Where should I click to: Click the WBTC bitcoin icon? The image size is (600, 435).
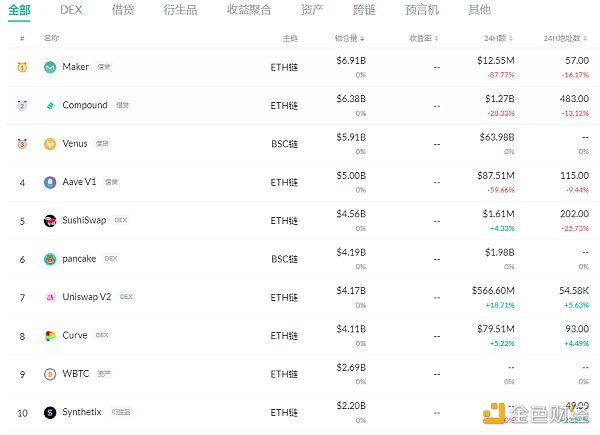[50, 374]
